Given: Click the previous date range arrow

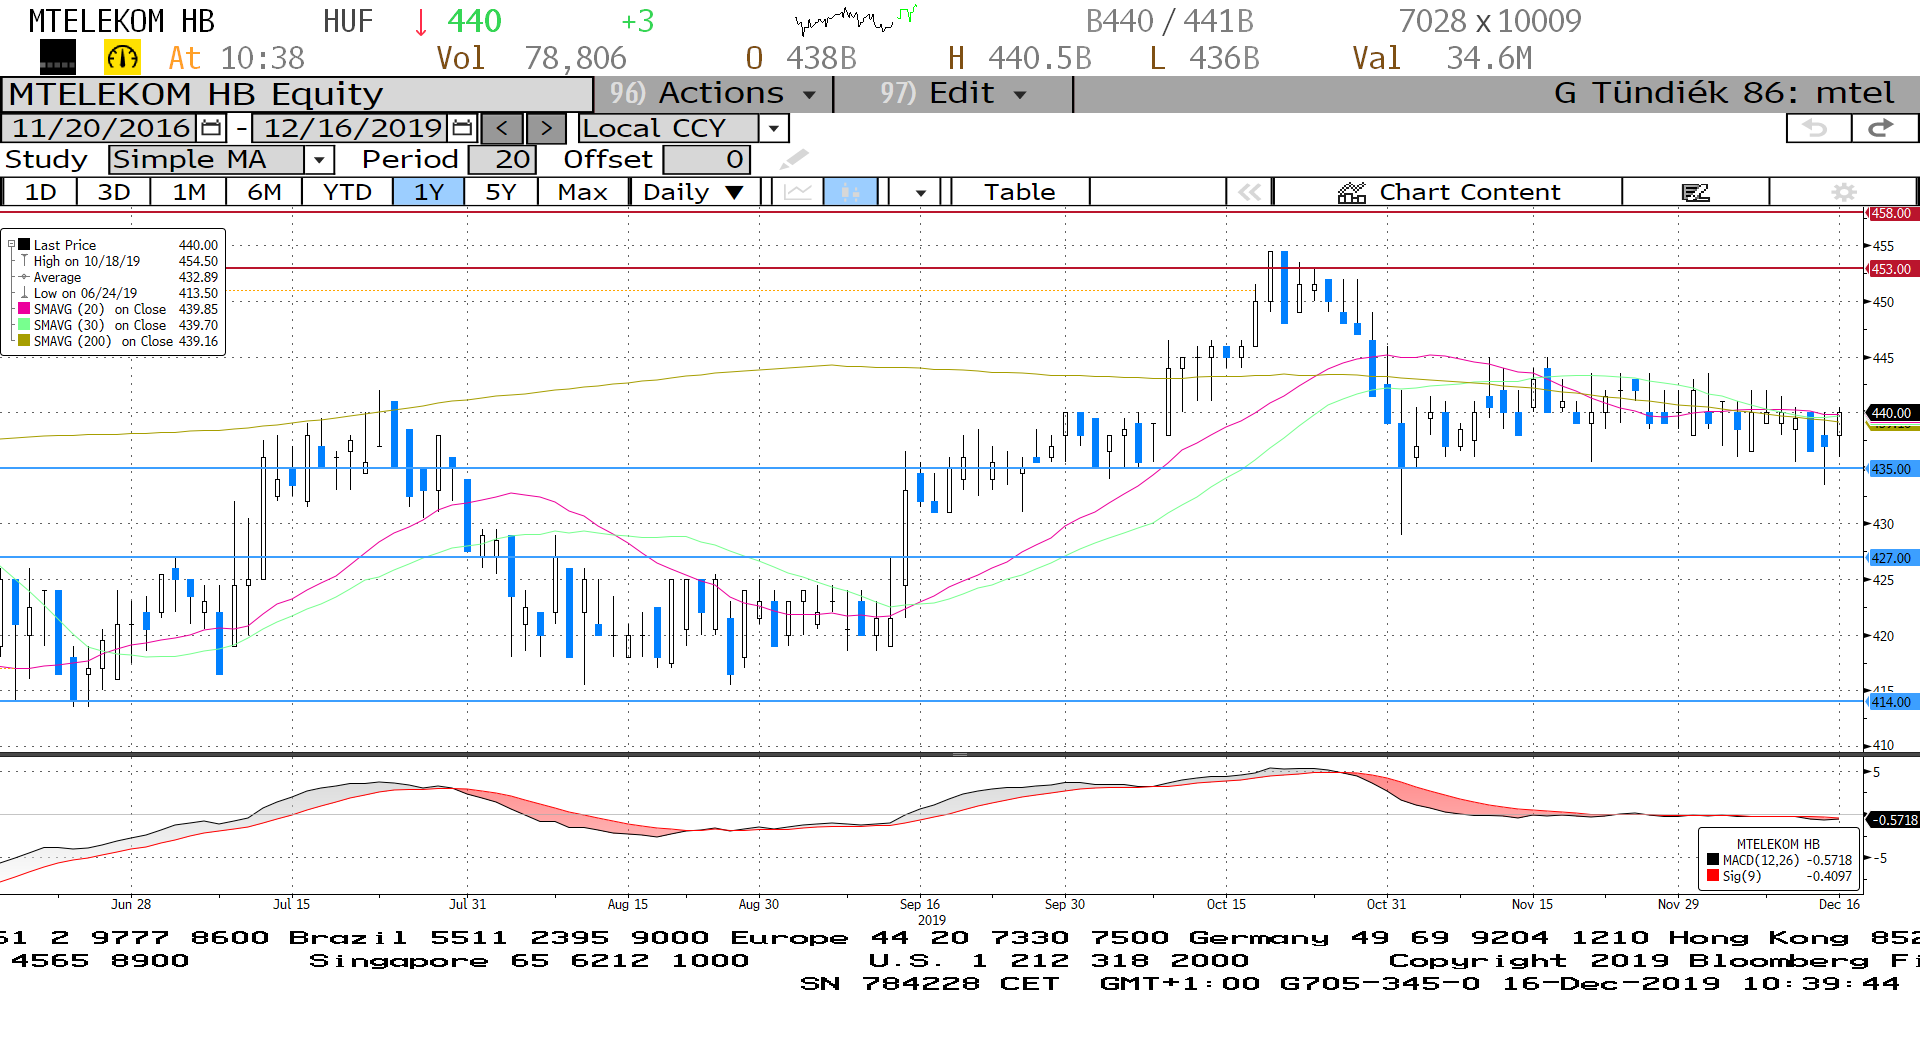Looking at the screenshot, I should (502, 128).
